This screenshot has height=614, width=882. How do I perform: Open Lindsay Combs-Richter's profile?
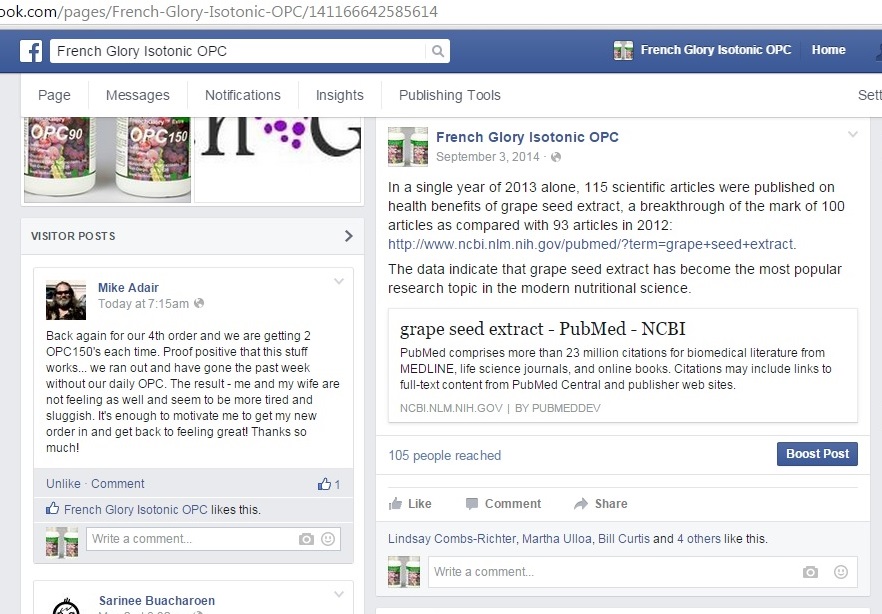point(452,539)
